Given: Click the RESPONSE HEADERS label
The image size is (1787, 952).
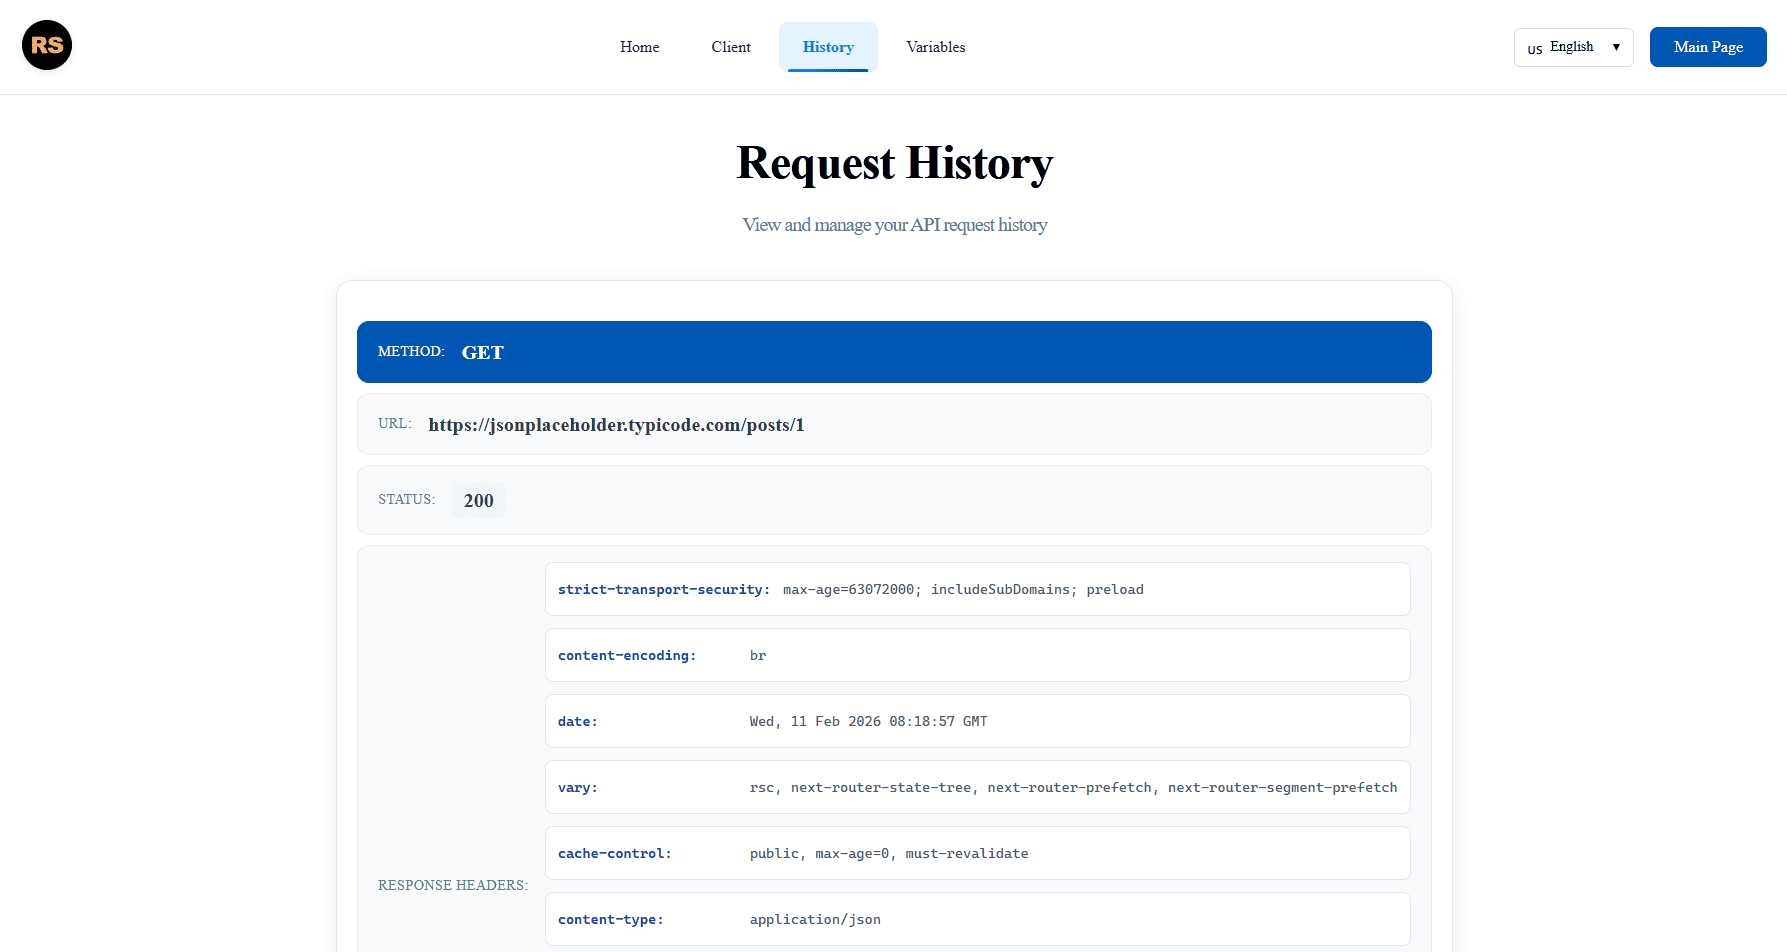Looking at the screenshot, I should point(453,885).
